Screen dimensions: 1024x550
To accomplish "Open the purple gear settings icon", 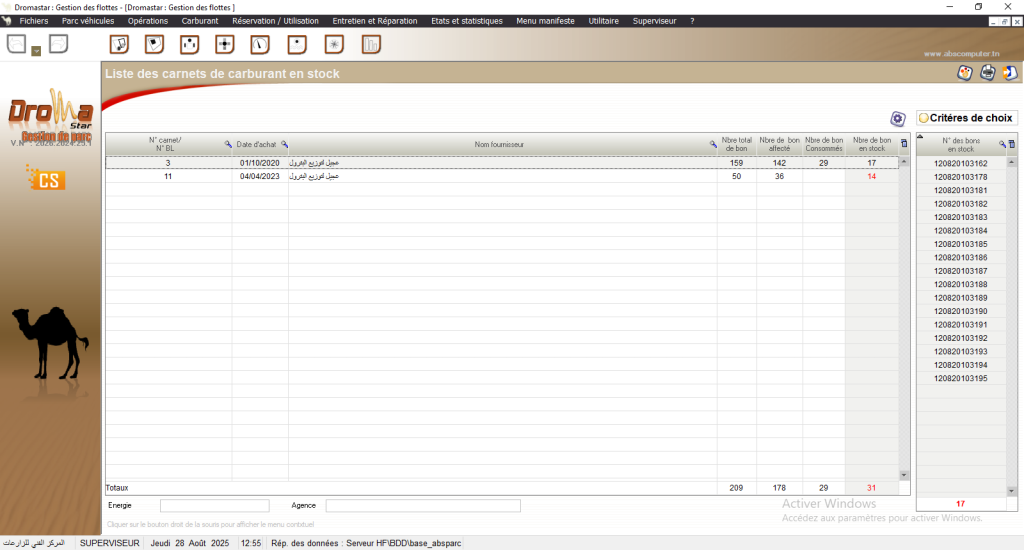I will [897, 118].
